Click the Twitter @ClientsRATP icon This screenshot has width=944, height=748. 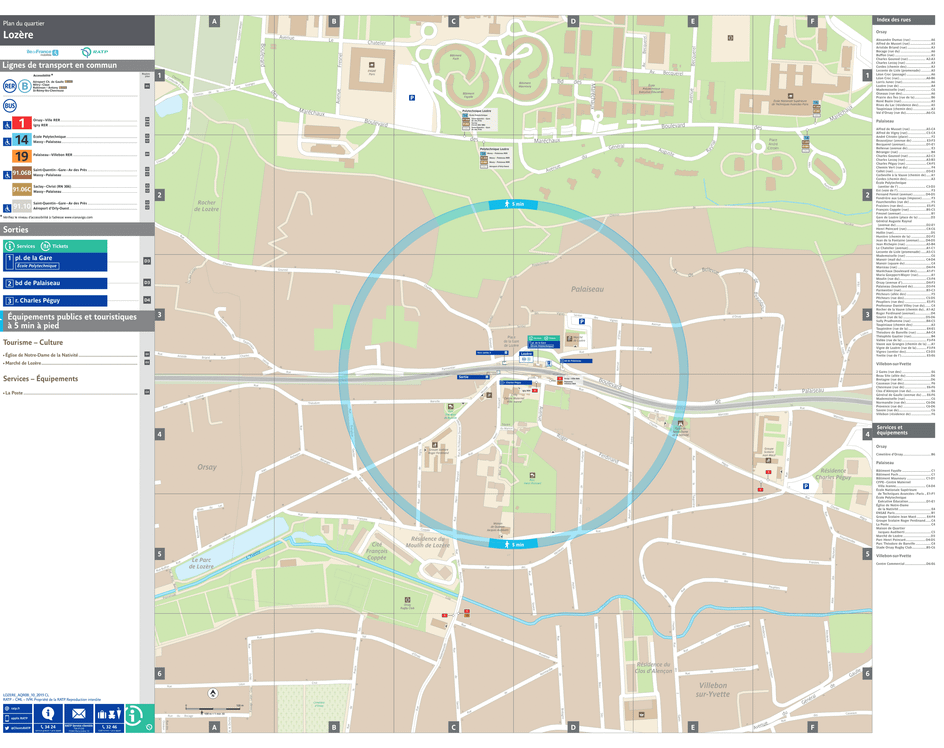point(8,728)
